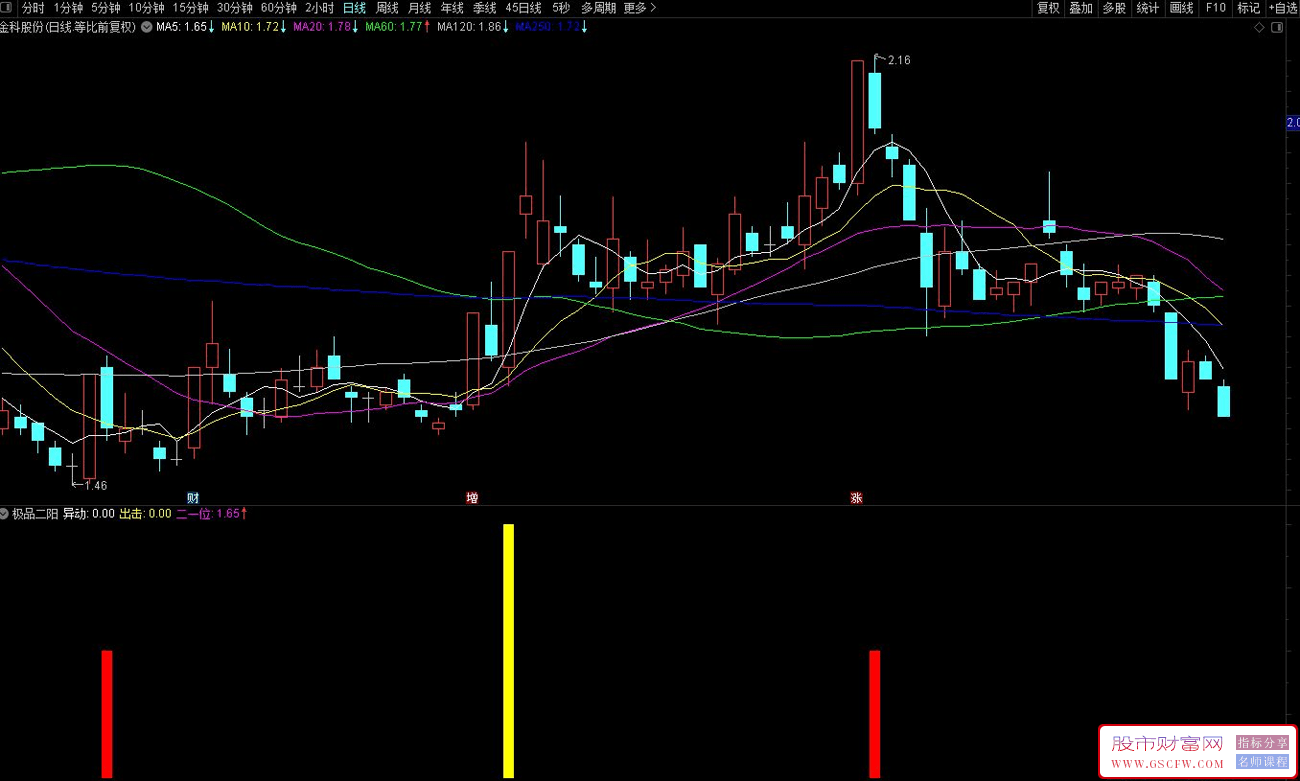Click the 财 event marker on timeline
This screenshot has height=781, width=1300.
click(x=193, y=497)
